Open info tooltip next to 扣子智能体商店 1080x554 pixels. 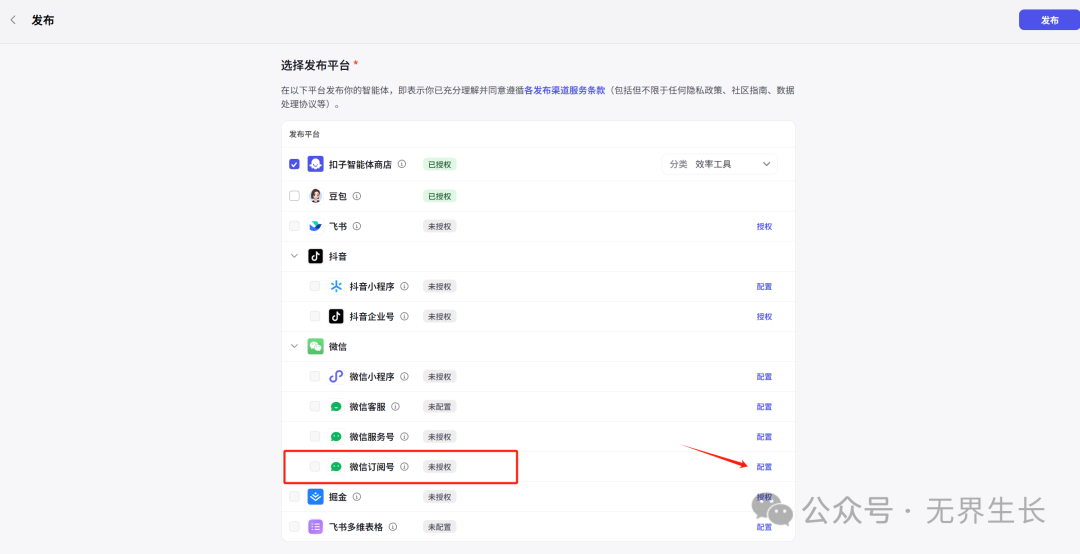(402, 164)
